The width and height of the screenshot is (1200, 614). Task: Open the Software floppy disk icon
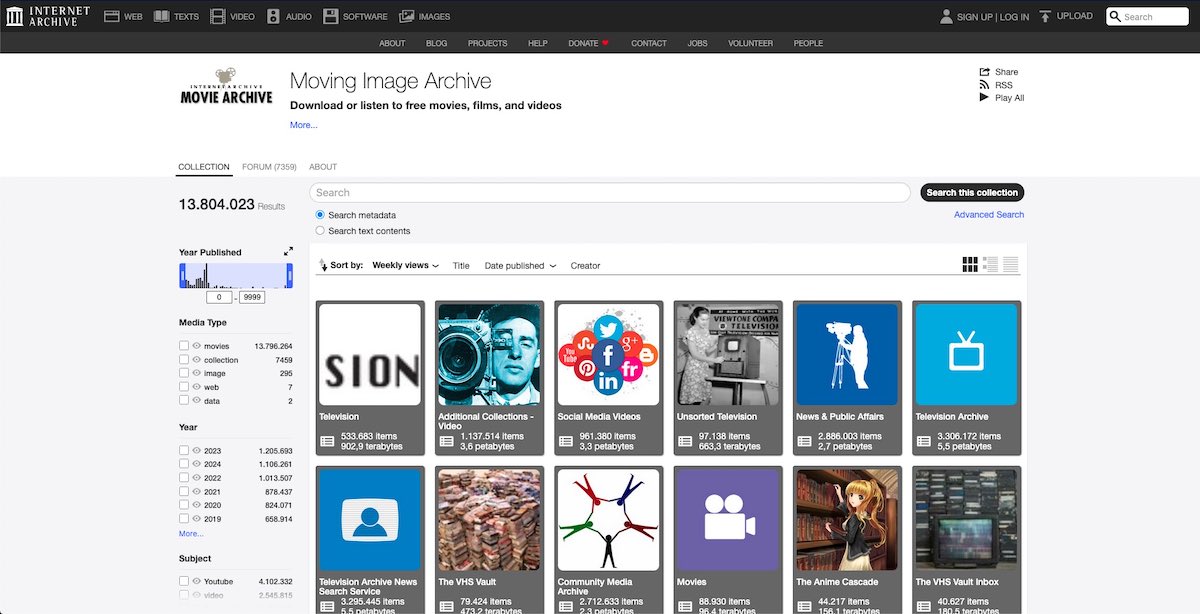[330, 16]
